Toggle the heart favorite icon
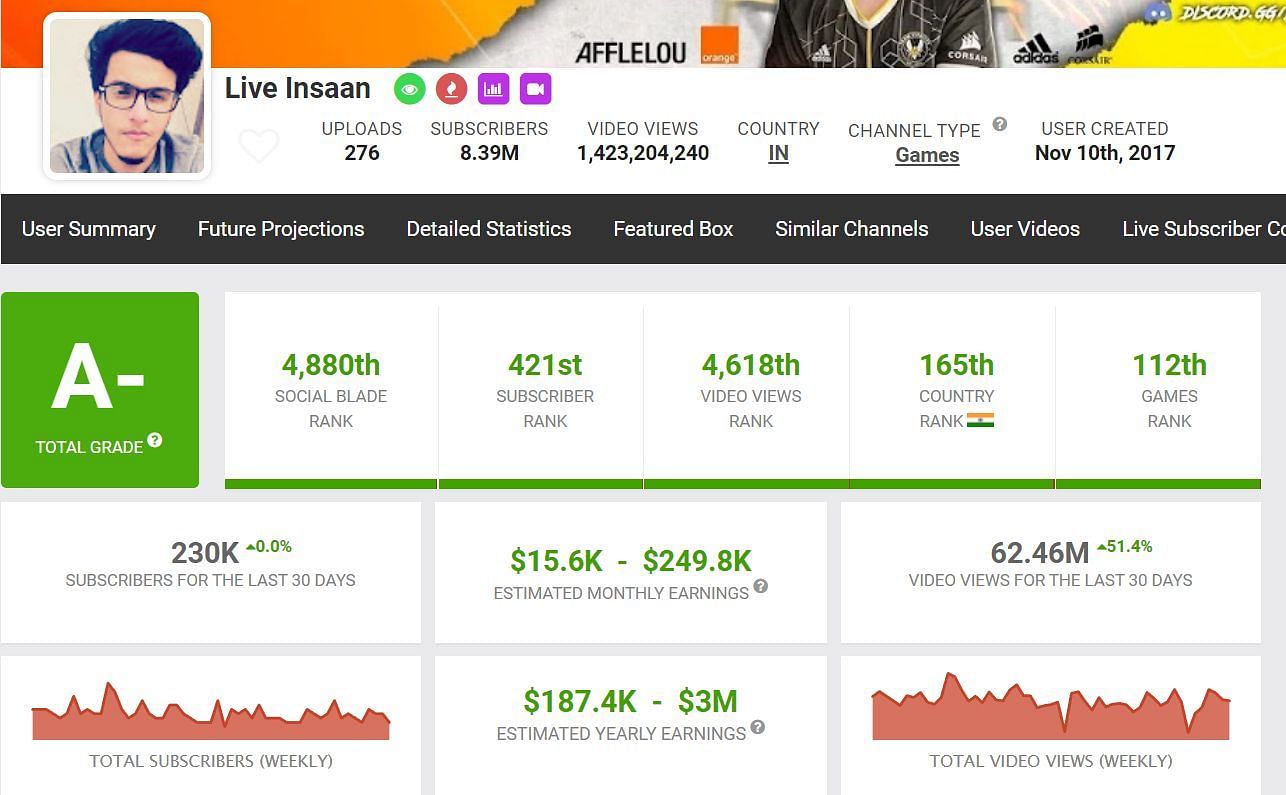 coord(259,146)
